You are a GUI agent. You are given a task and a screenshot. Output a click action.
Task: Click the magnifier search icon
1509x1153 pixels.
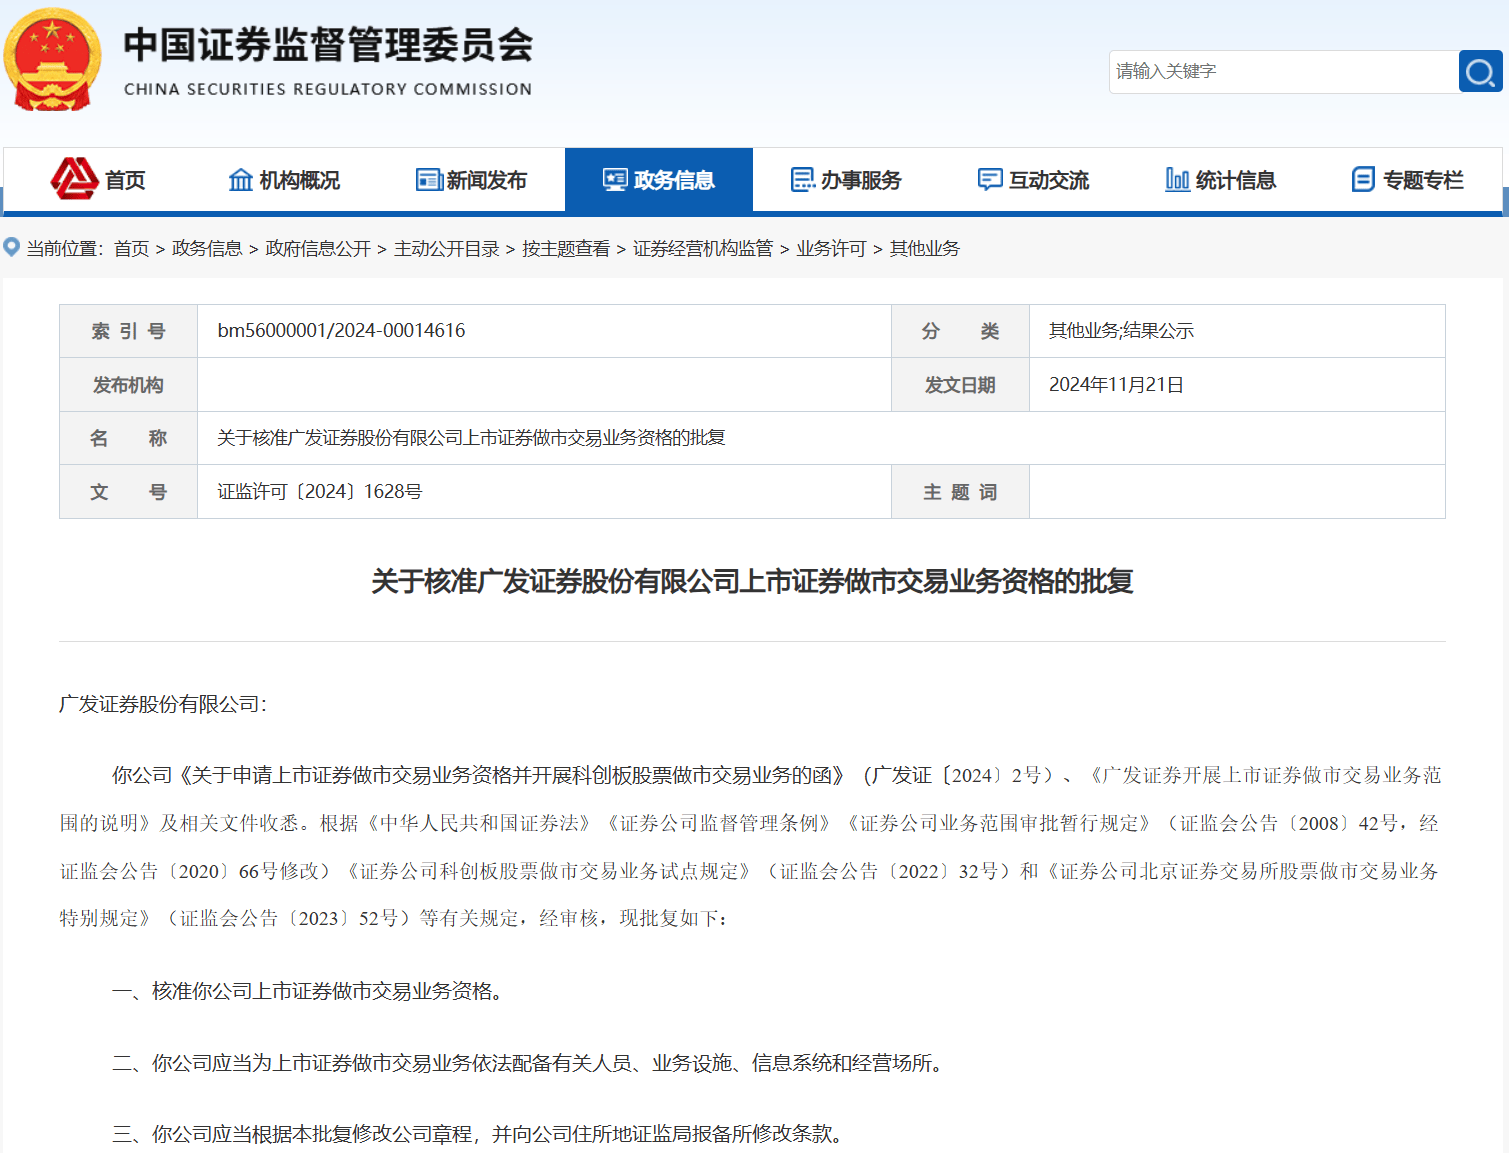coord(1480,71)
